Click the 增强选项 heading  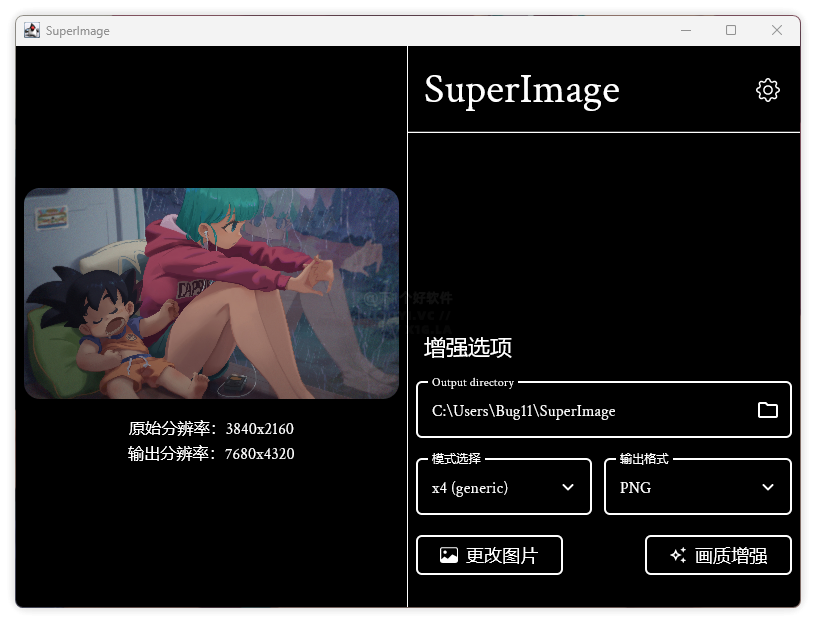tap(468, 347)
